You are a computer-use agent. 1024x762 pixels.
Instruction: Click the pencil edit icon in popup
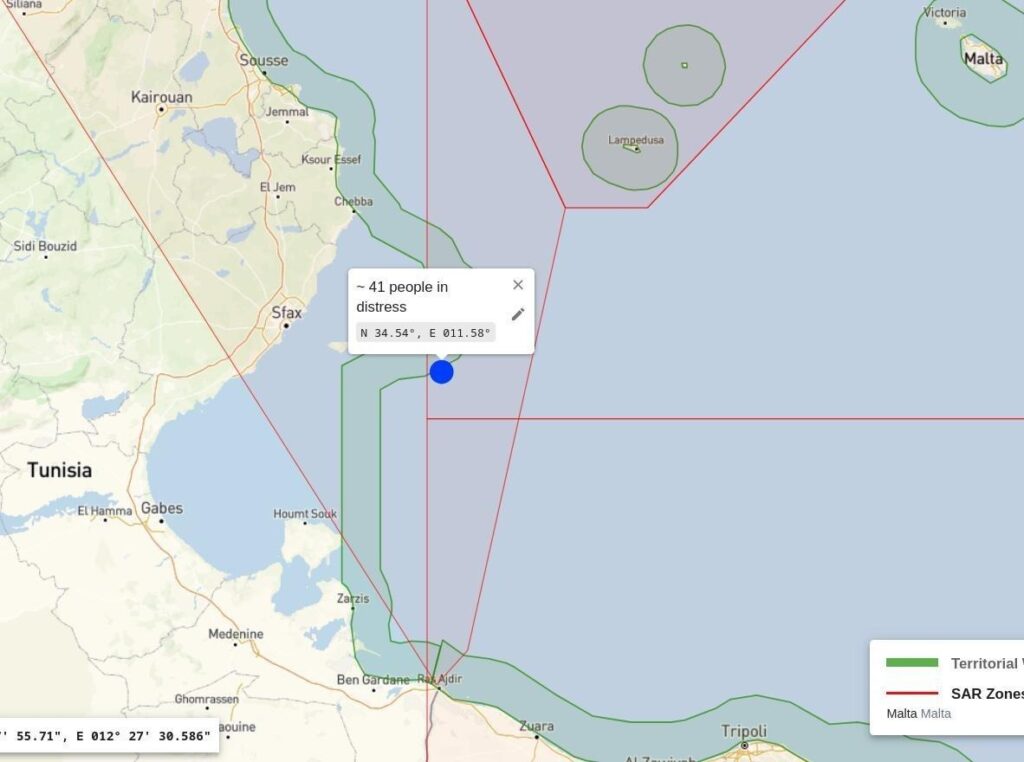tap(518, 314)
